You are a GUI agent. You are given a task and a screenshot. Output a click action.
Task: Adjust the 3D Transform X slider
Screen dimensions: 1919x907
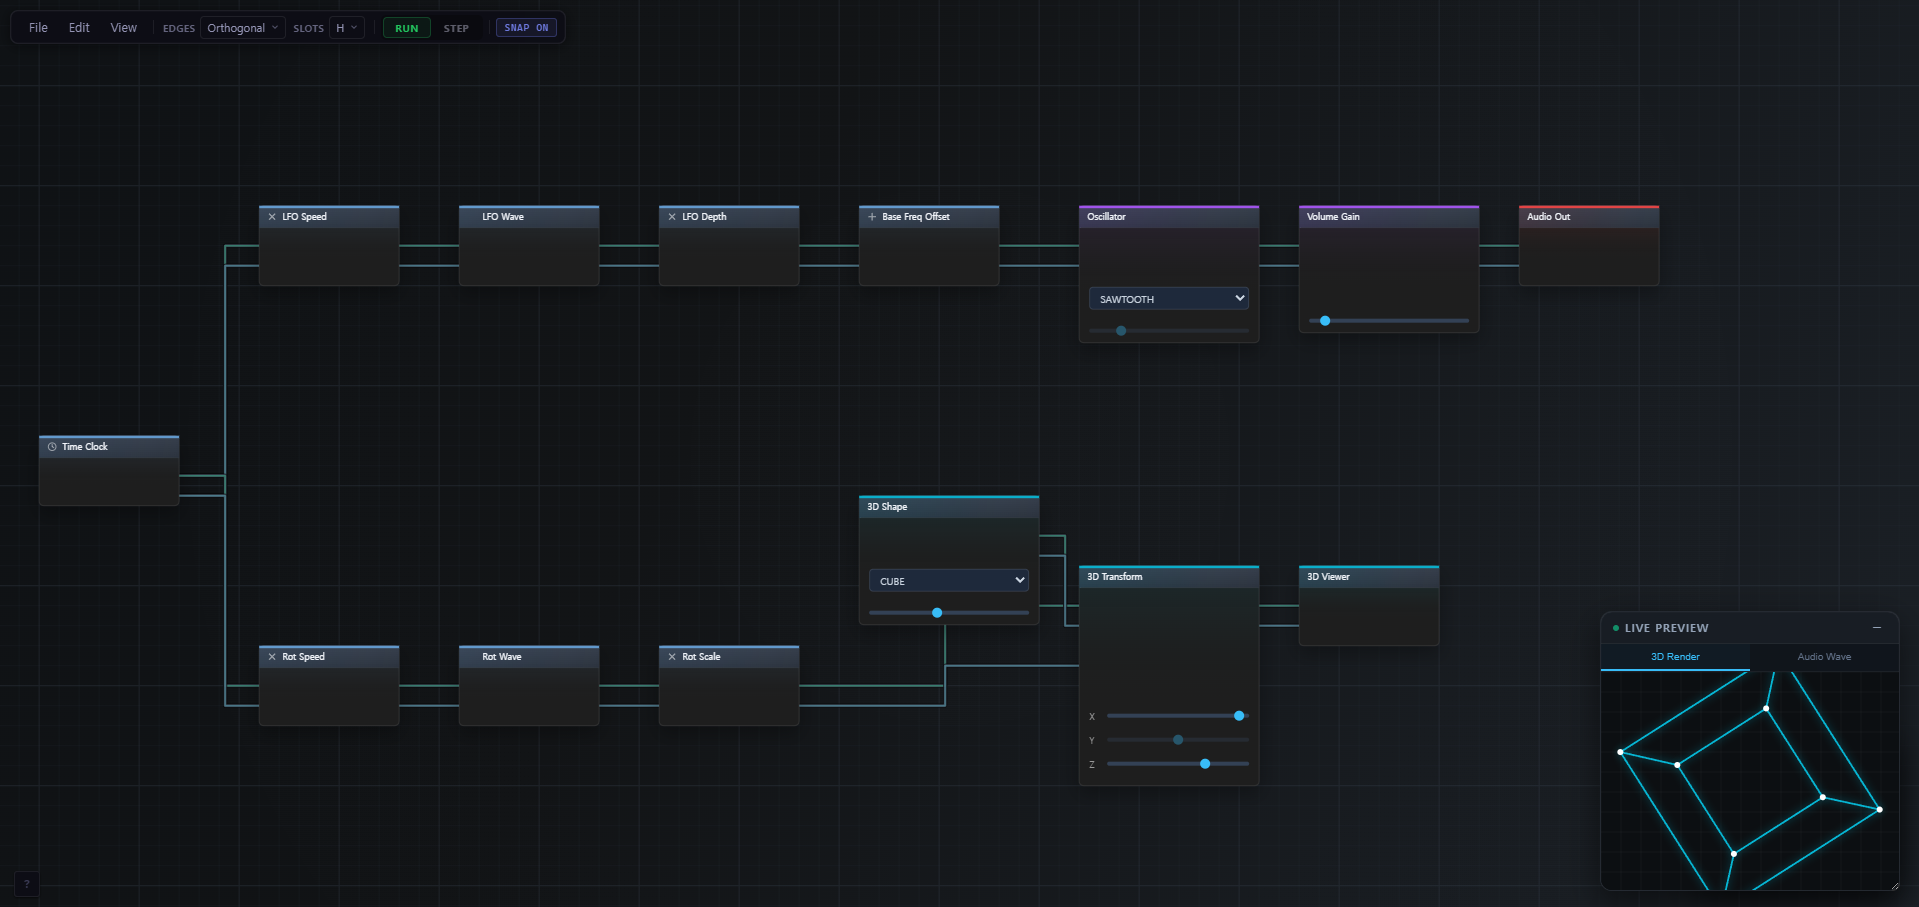1178,716
